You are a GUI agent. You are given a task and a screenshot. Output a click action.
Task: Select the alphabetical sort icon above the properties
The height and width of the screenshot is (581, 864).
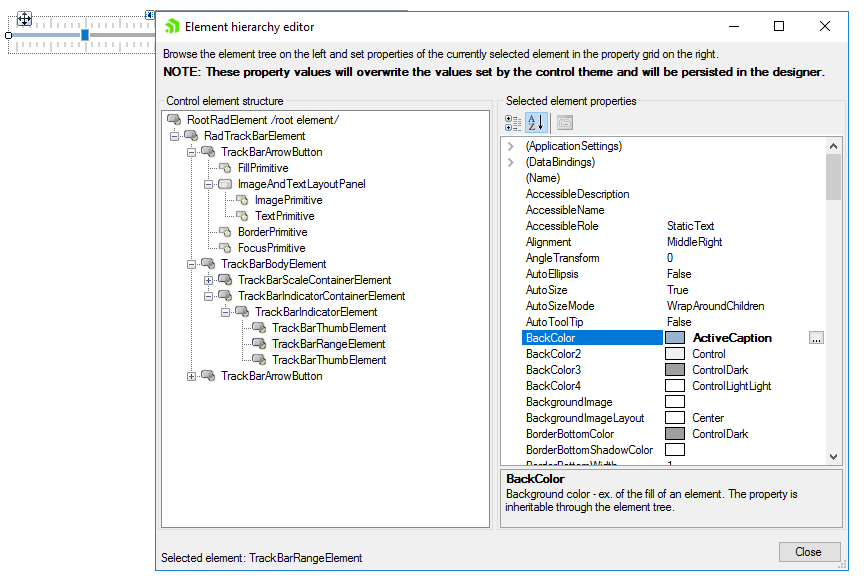537,122
